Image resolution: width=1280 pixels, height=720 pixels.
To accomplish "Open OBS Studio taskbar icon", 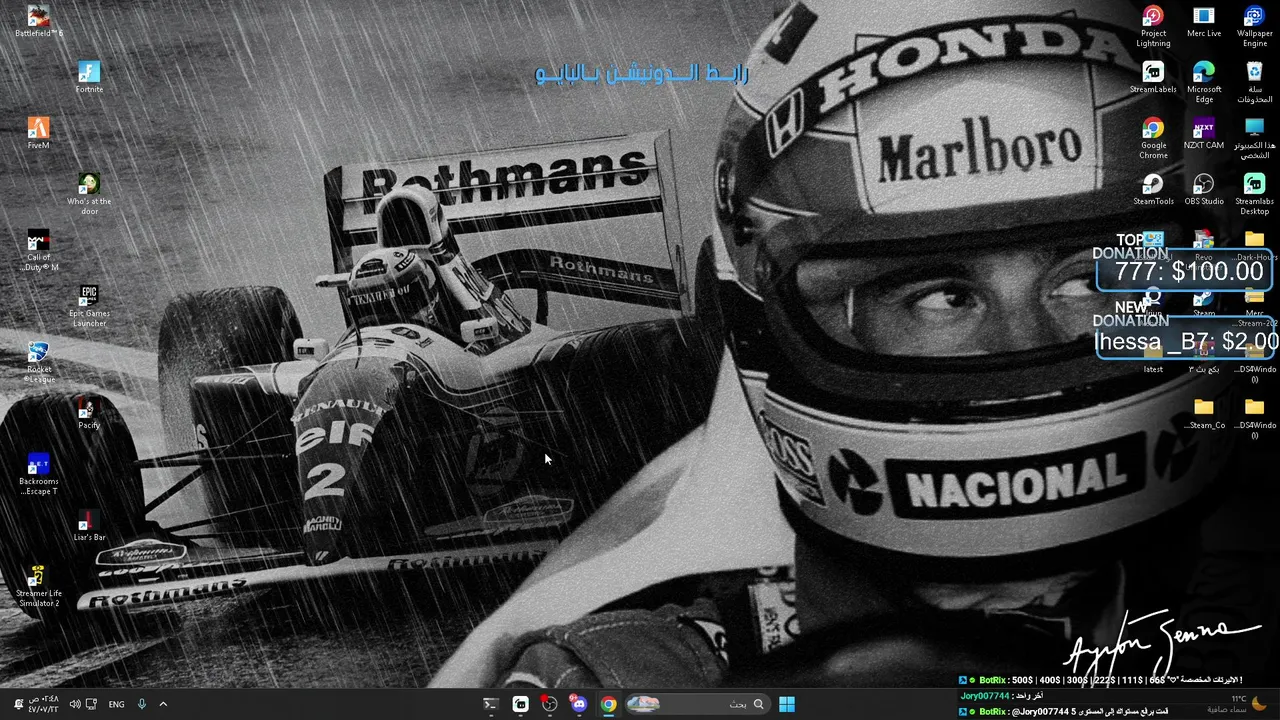I will point(549,704).
